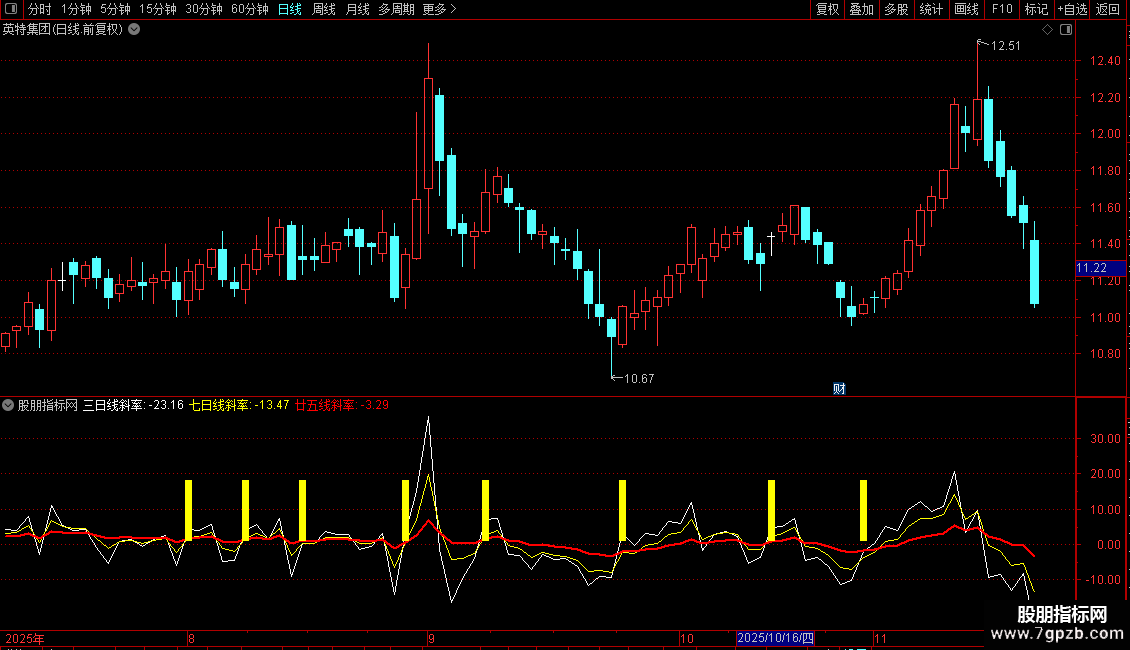This screenshot has height=650, width=1130.
Task: Click the 返回 back button
Action: pyautogui.click(x=1108, y=9)
